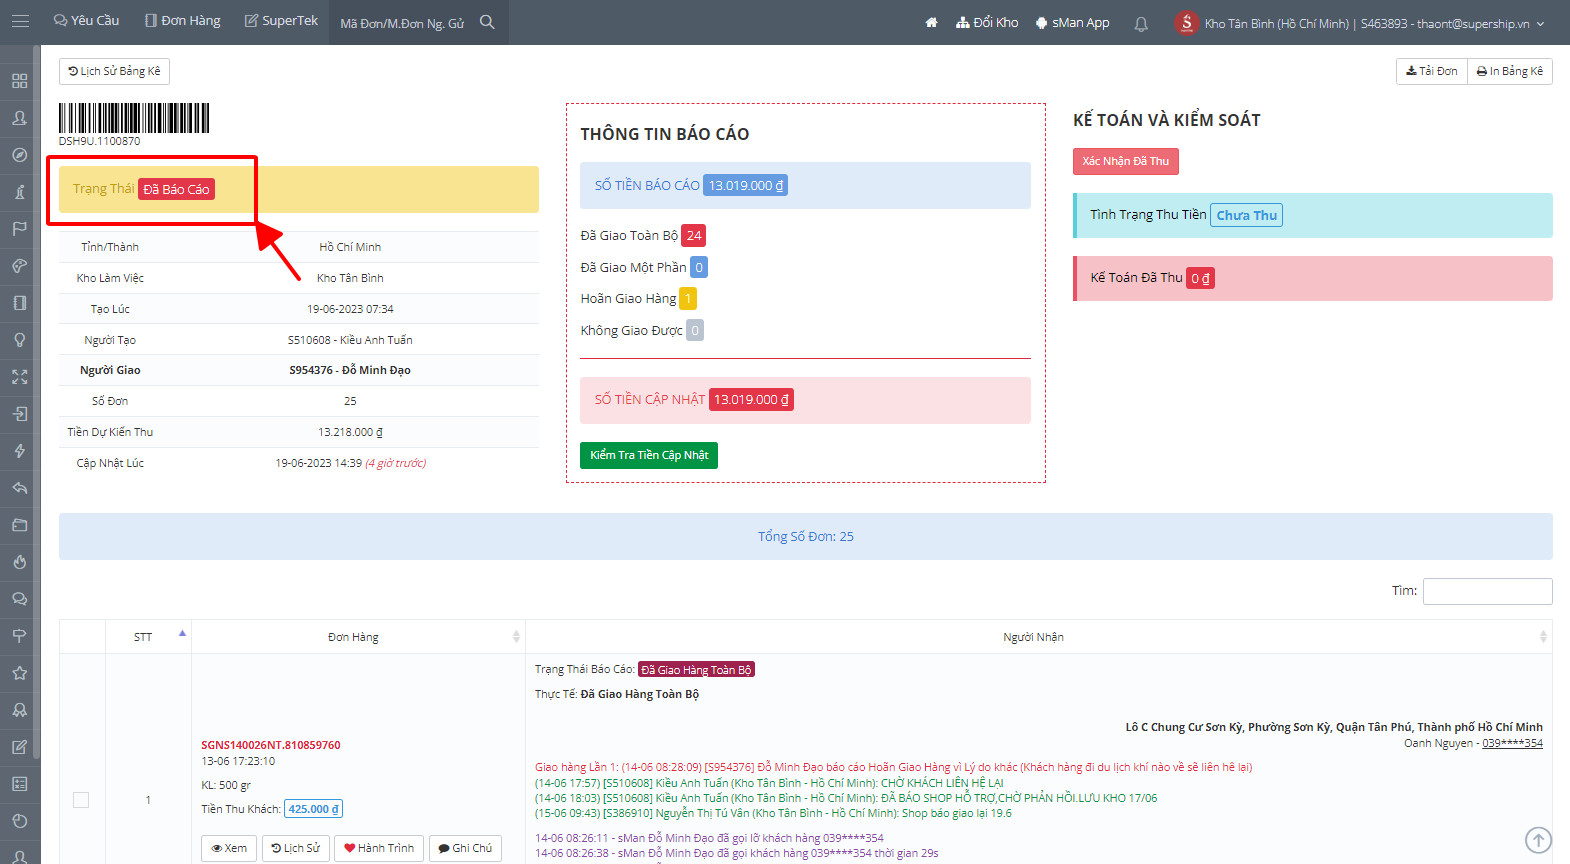Open sMan App link in top bar
The image size is (1570, 864).
(1073, 22)
